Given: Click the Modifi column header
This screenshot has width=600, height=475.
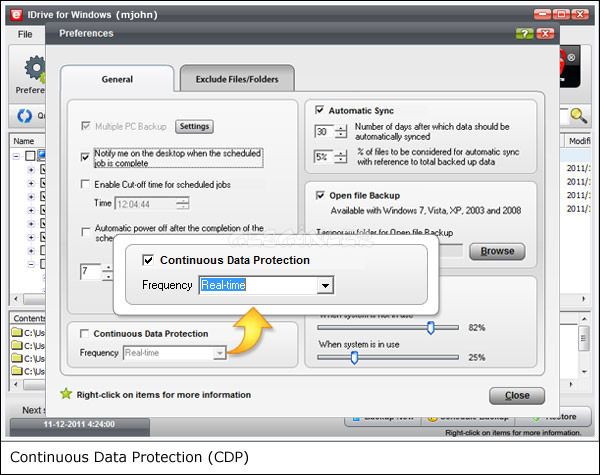Looking at the screenshot, I should (578, 141).
